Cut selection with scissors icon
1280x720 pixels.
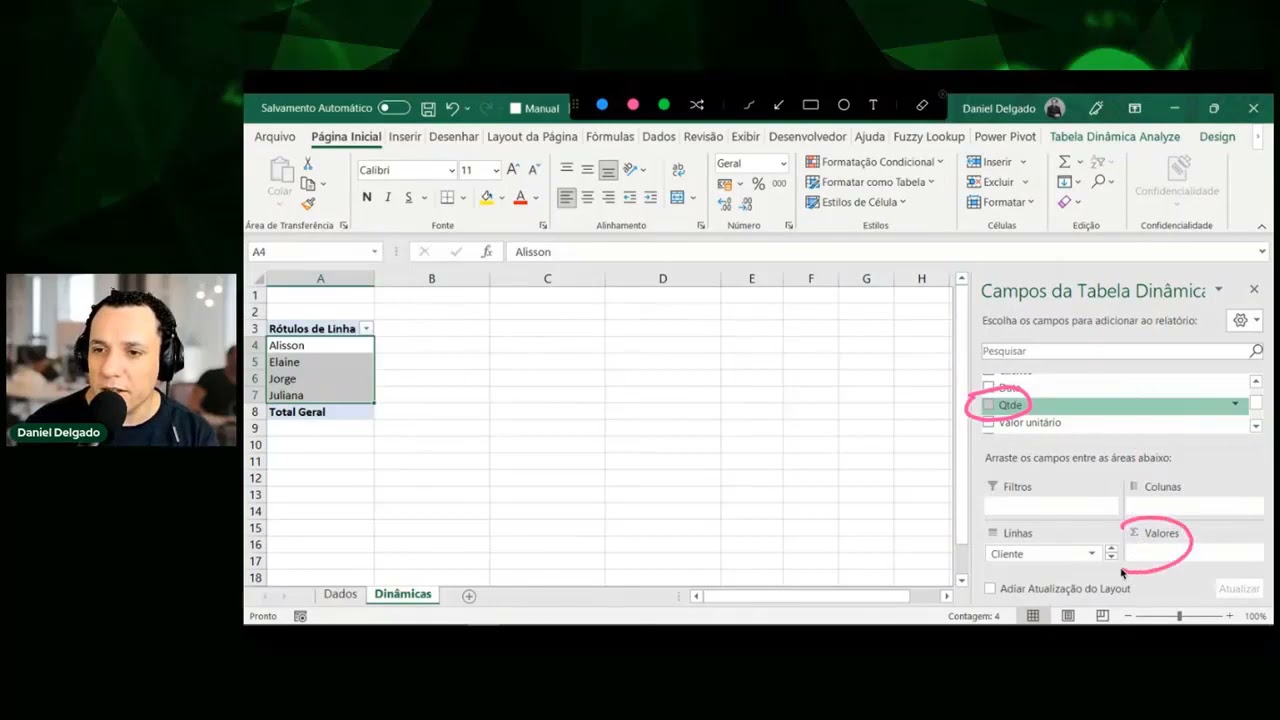coord(308,164)
